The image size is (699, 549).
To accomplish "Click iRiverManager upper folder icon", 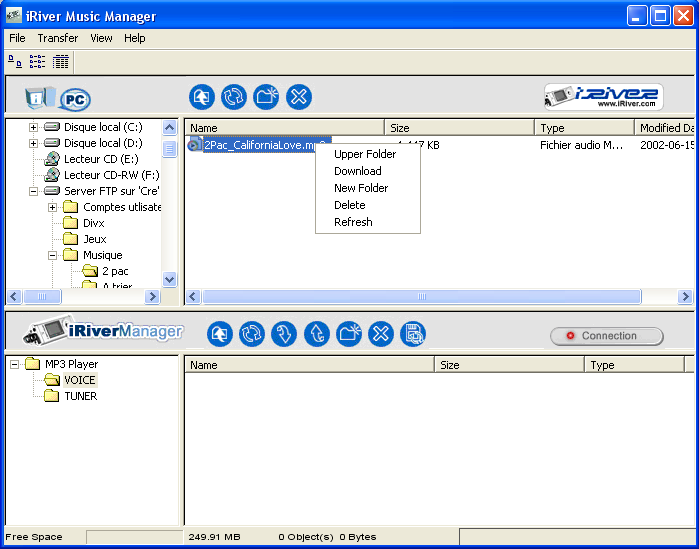I will 220,334.
